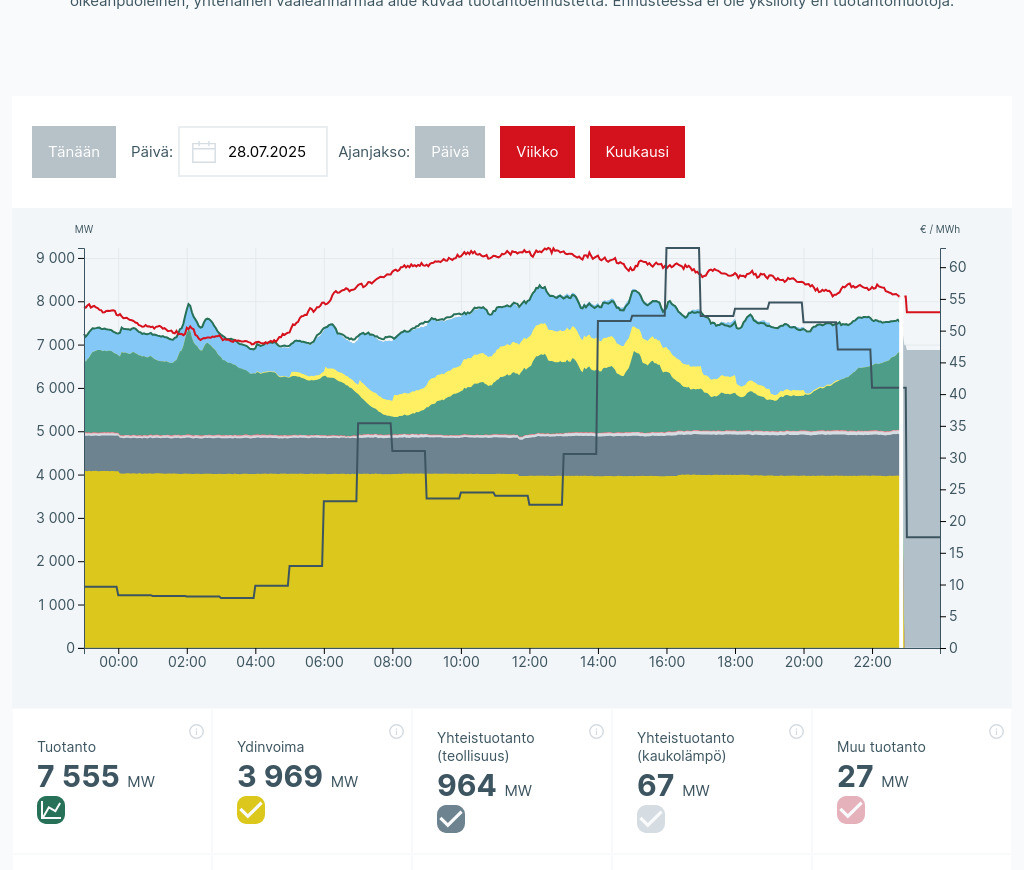Screen dimensions: 1024x870
Task: Toggle Yhteistuotanto (teollisuus) gray checkbox
Action: pos(451,819)
